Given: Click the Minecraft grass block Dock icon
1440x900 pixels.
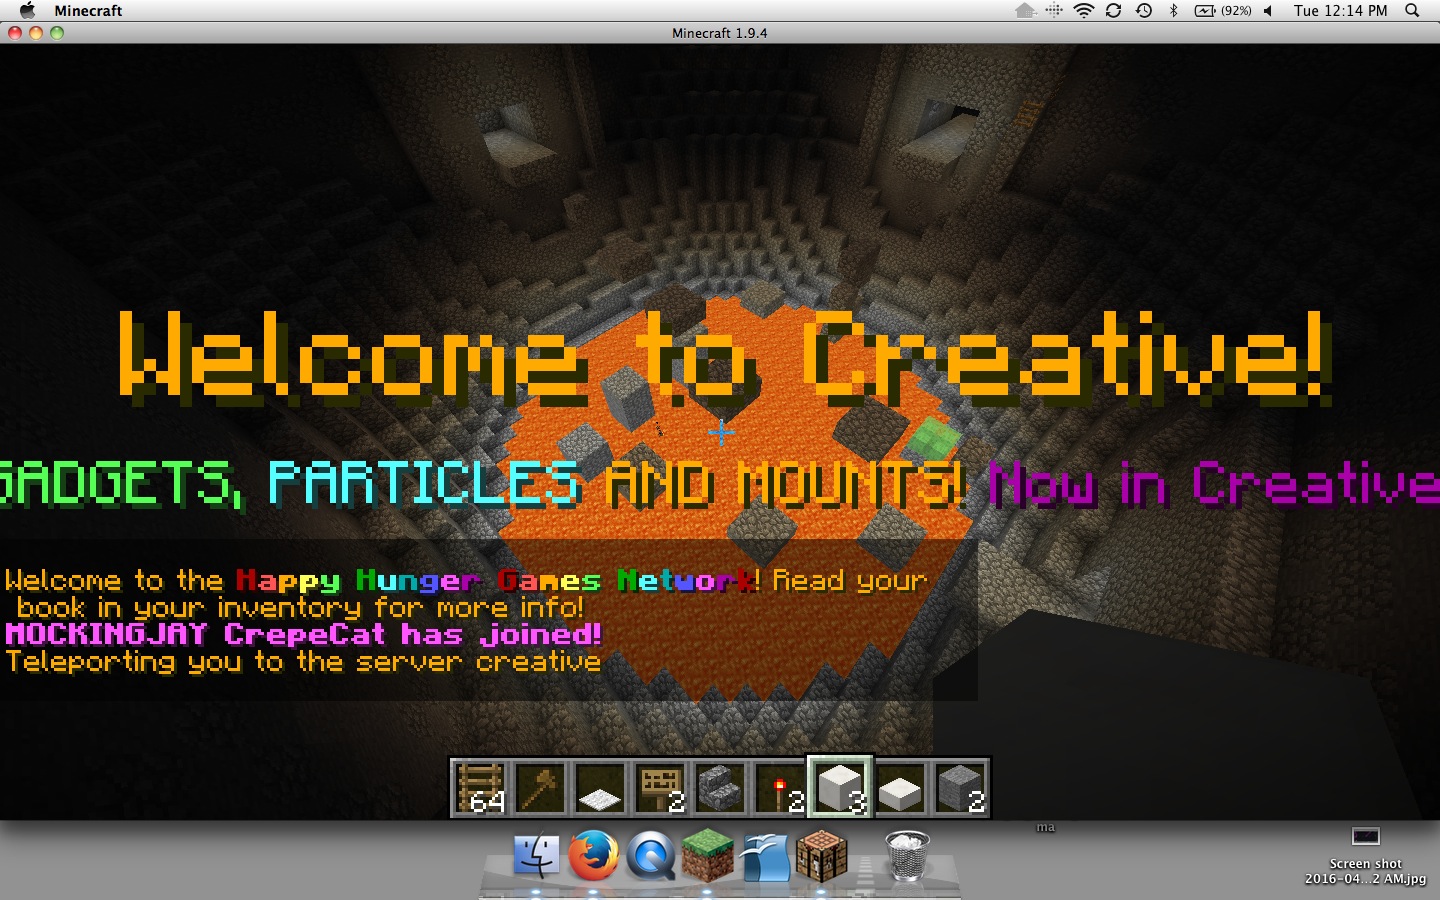Looking at the screenshot, I should tap(708, 856).
